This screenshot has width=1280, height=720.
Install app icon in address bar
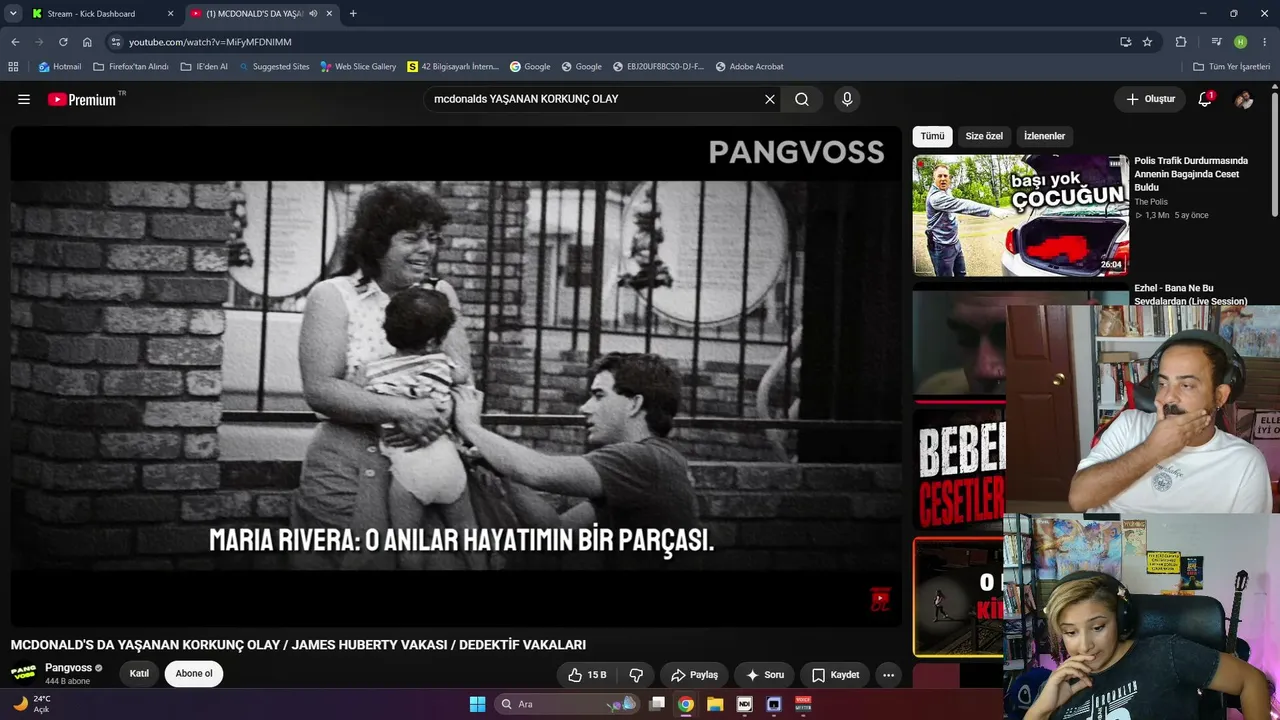click(1126, 42)
